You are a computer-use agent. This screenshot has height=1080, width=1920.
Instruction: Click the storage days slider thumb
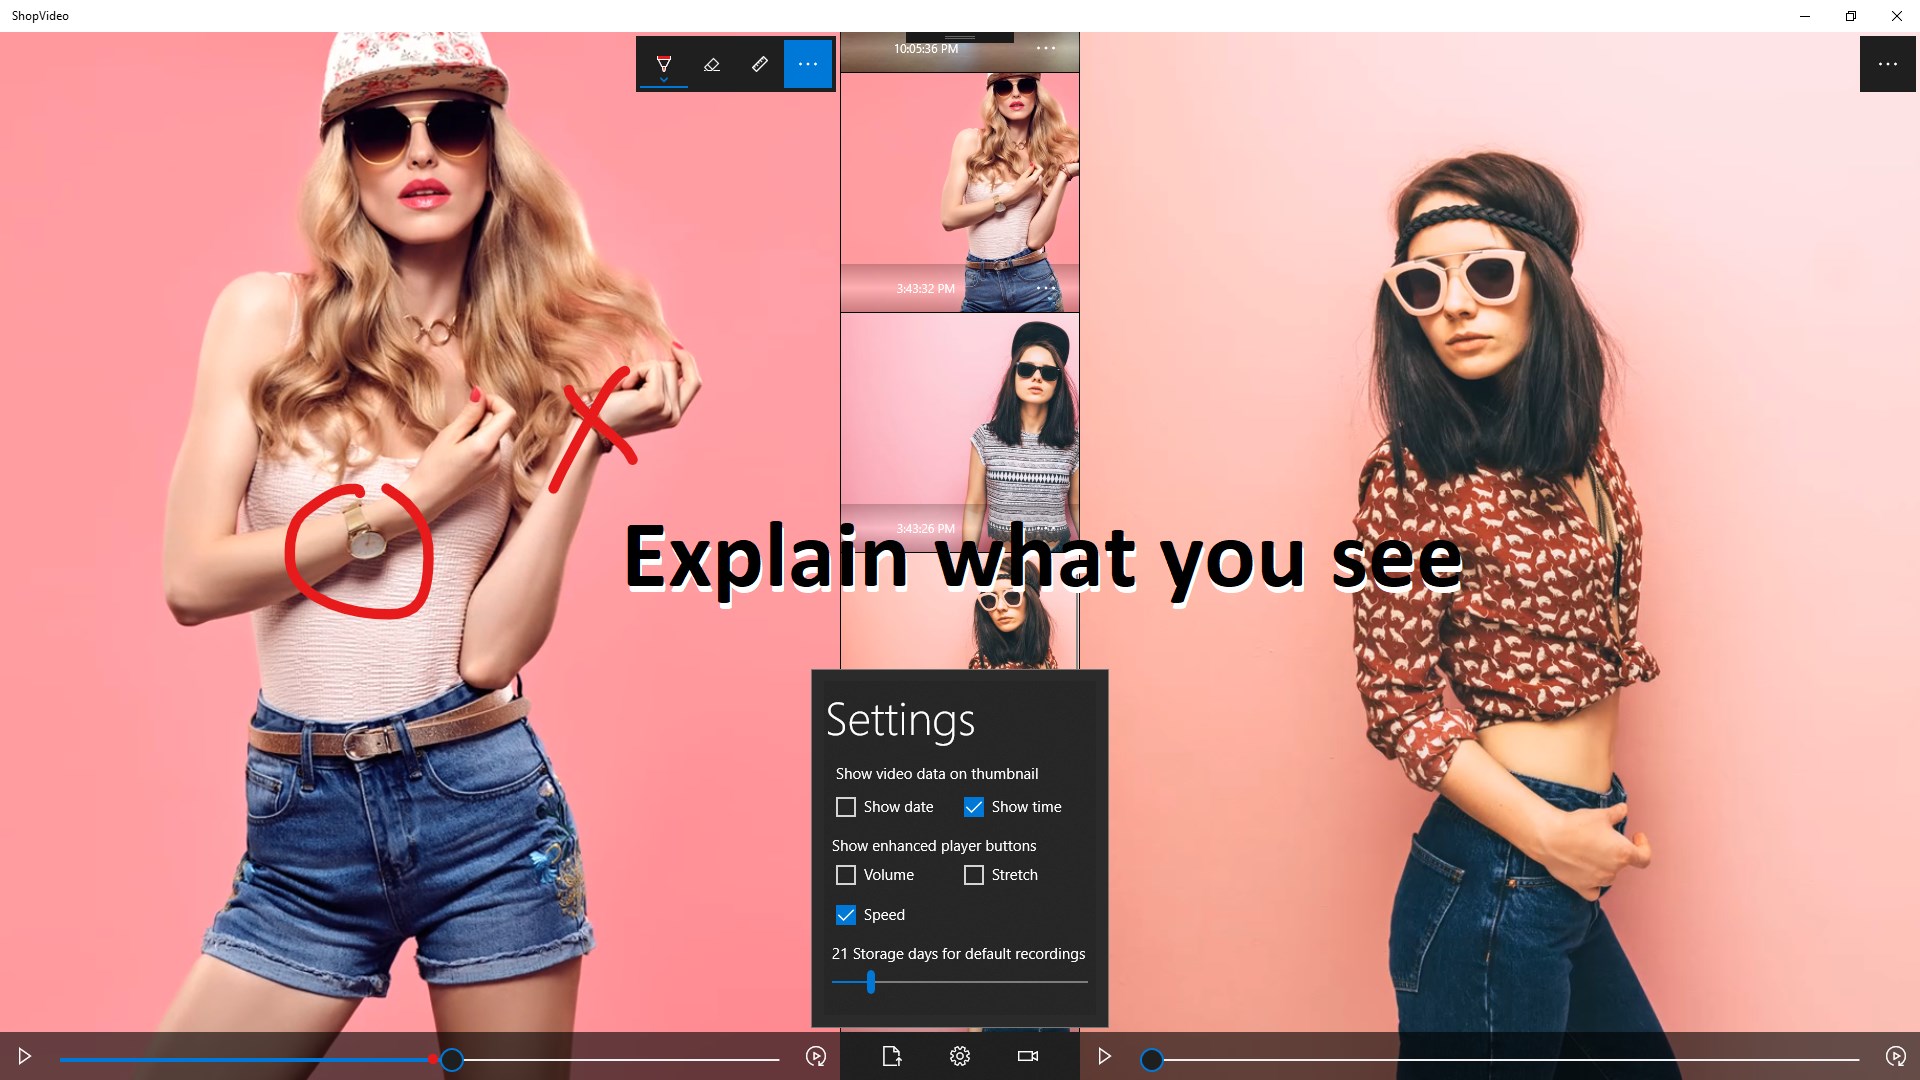871,982
